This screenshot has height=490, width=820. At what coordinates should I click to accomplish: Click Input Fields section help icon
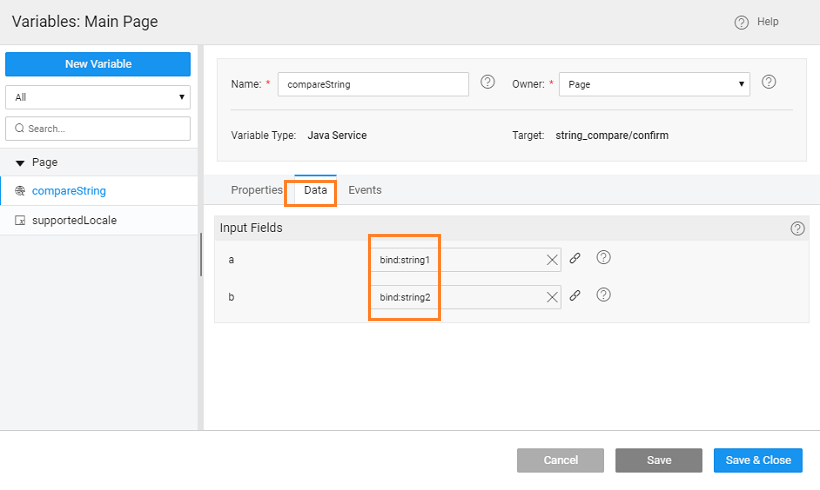pyautogui.click(x=797, y=228)
